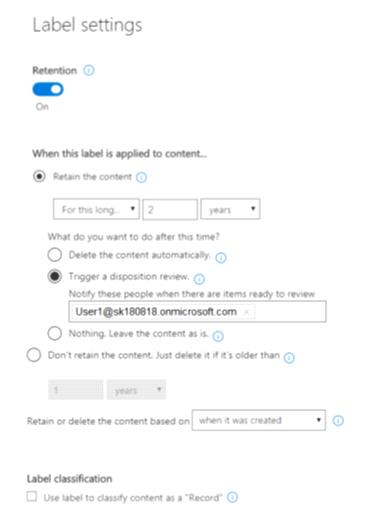
Task: Check Use label to classify content as Record
Action: pyautogui.click(x=32, y=497)
